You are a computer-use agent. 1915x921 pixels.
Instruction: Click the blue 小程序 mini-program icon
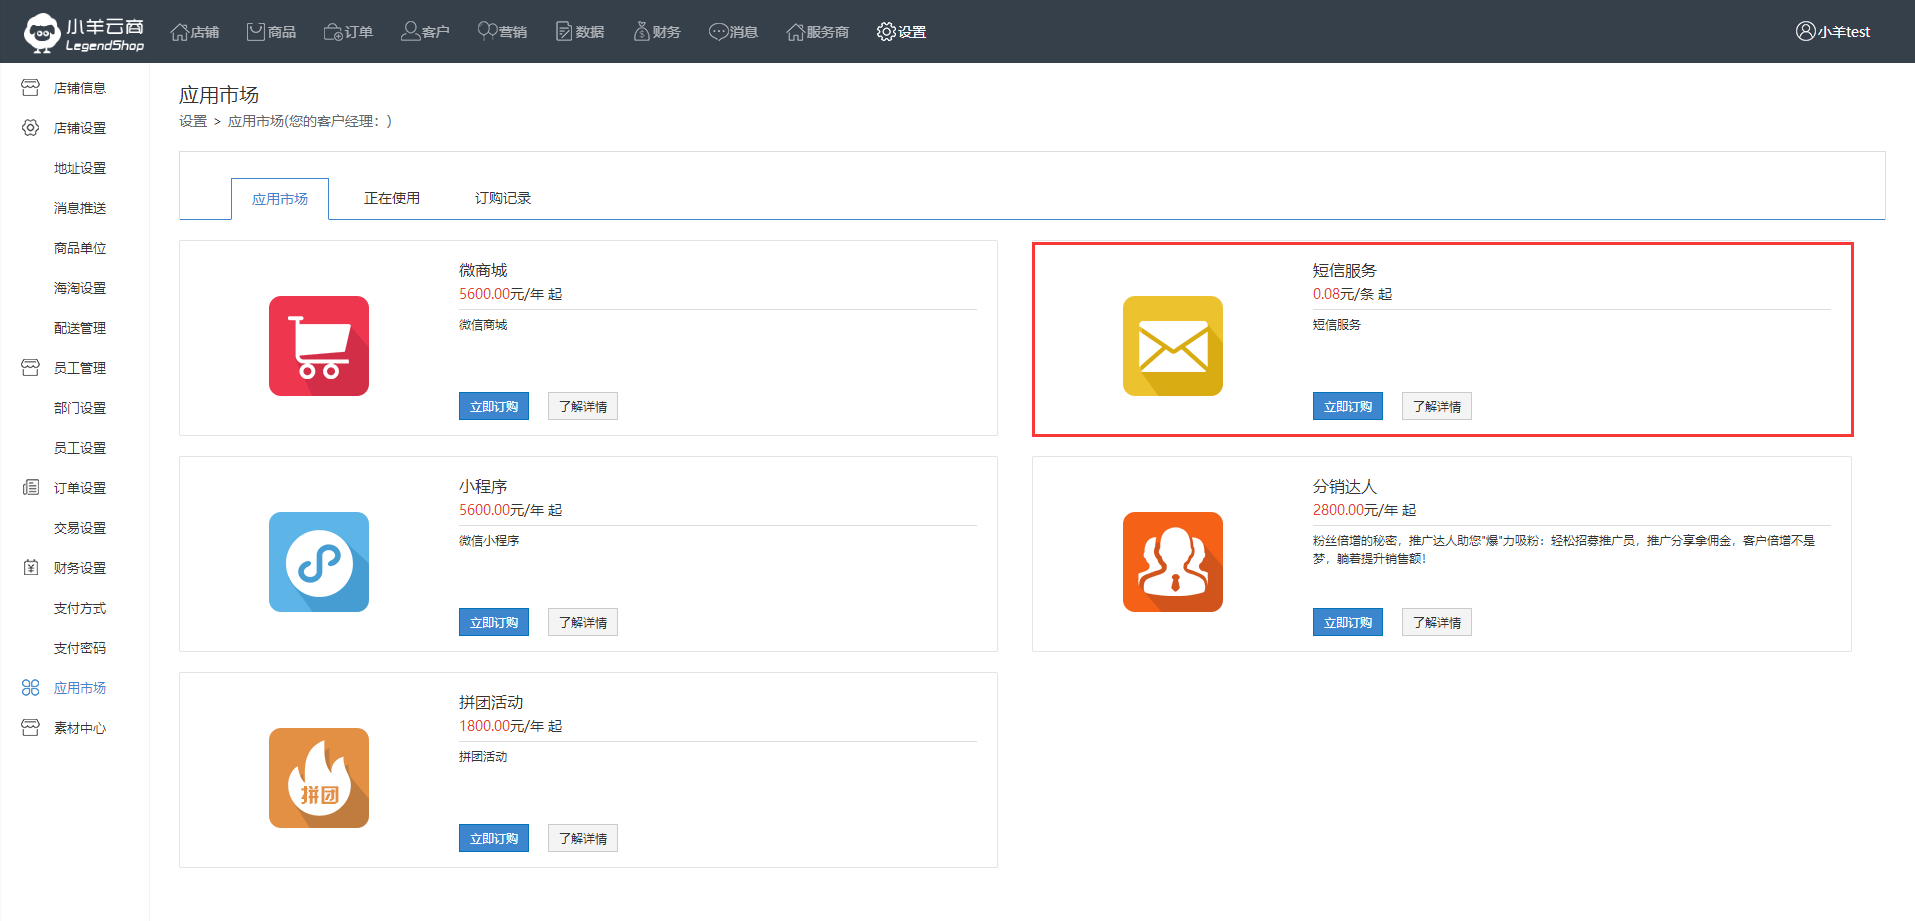[x=318, y=562]
